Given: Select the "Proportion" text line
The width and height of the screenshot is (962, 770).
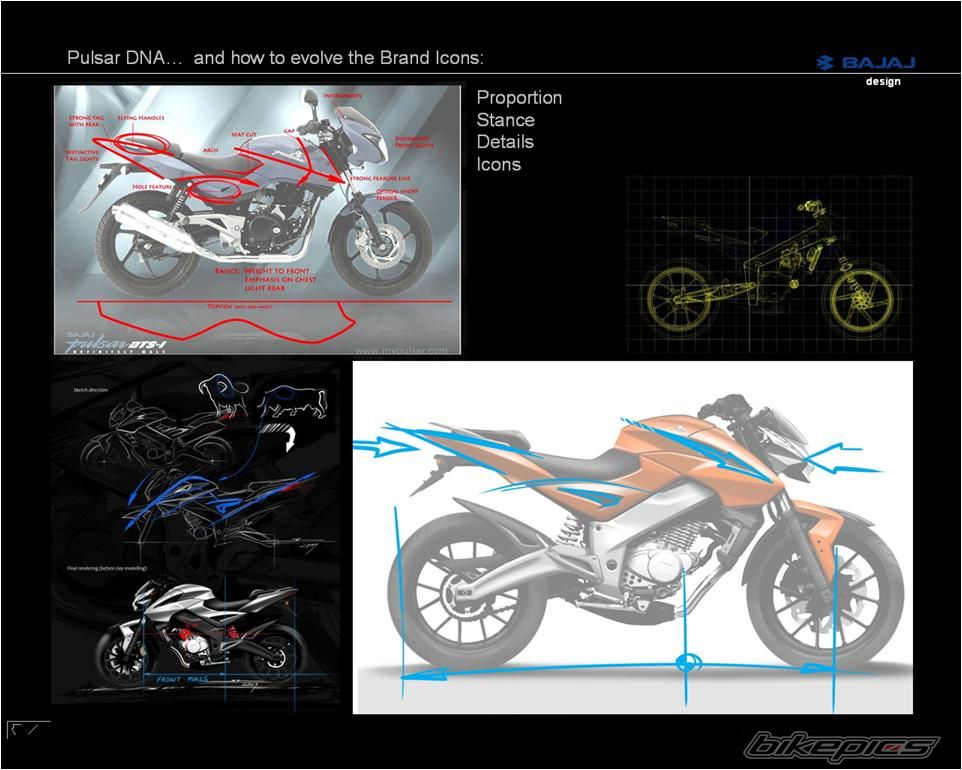Looking at the screenshot, I should pos(519,98).
